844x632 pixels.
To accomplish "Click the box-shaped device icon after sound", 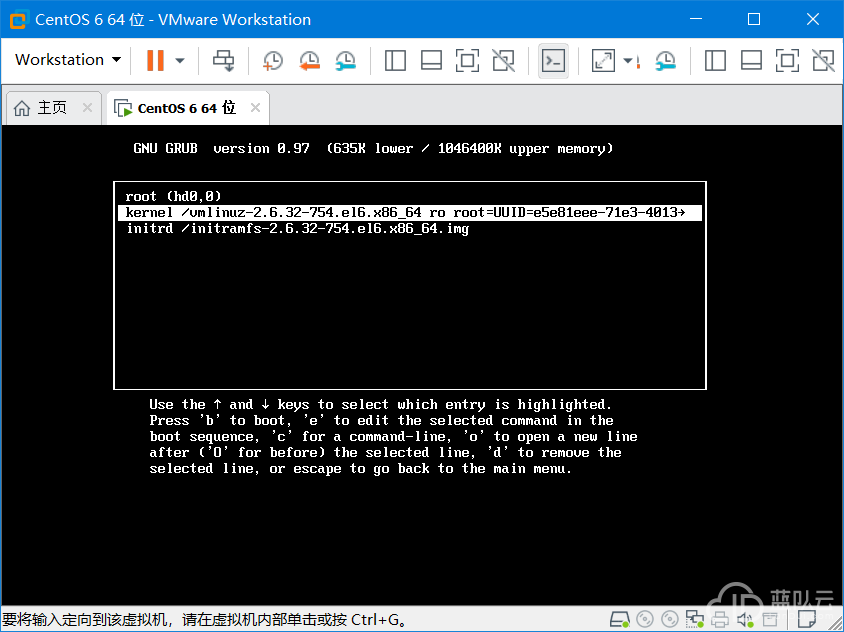I will (770, 620).
